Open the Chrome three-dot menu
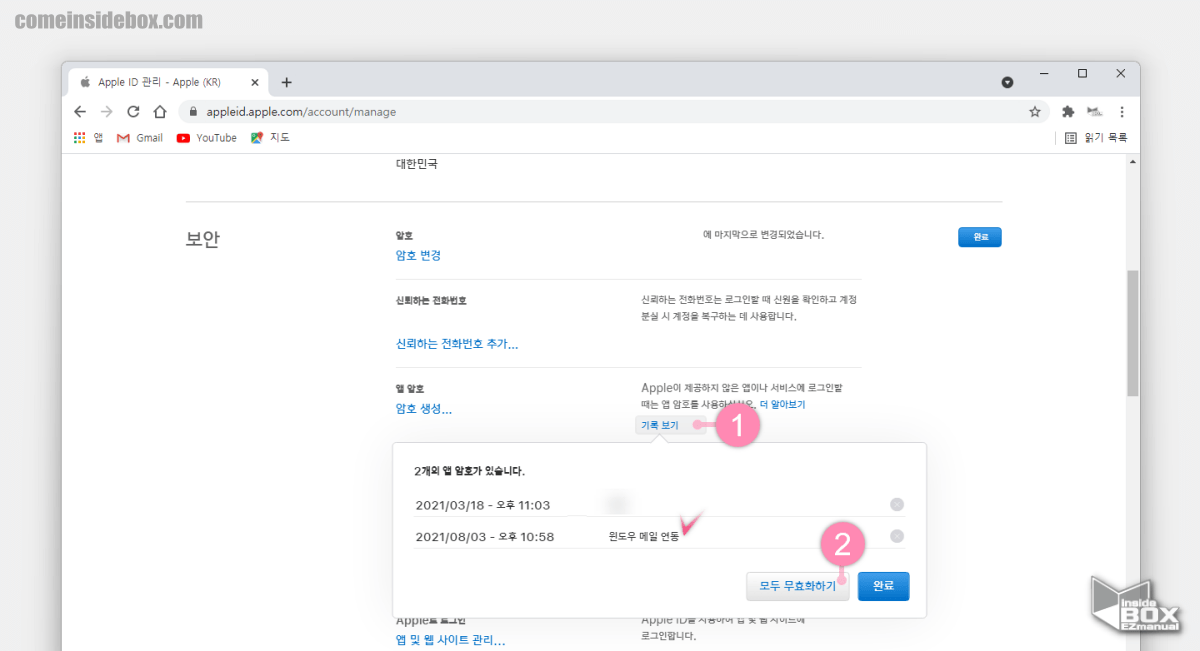This screenshot has height=651, width=1200. click(x=1122, y=112)
